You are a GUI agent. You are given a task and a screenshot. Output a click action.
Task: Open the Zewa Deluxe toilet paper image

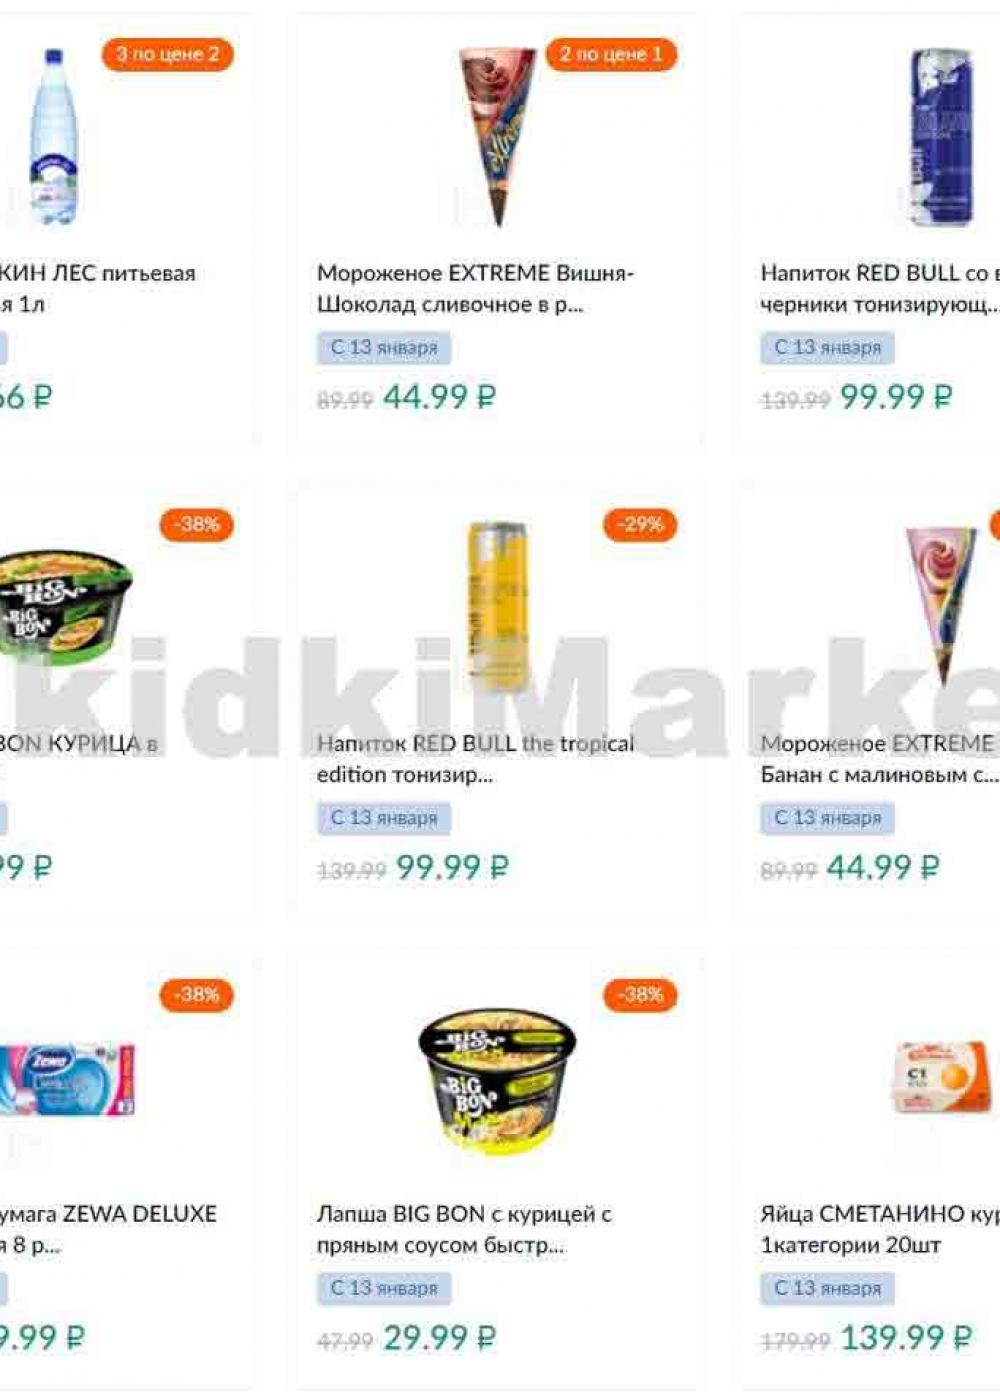(66, 1080)
